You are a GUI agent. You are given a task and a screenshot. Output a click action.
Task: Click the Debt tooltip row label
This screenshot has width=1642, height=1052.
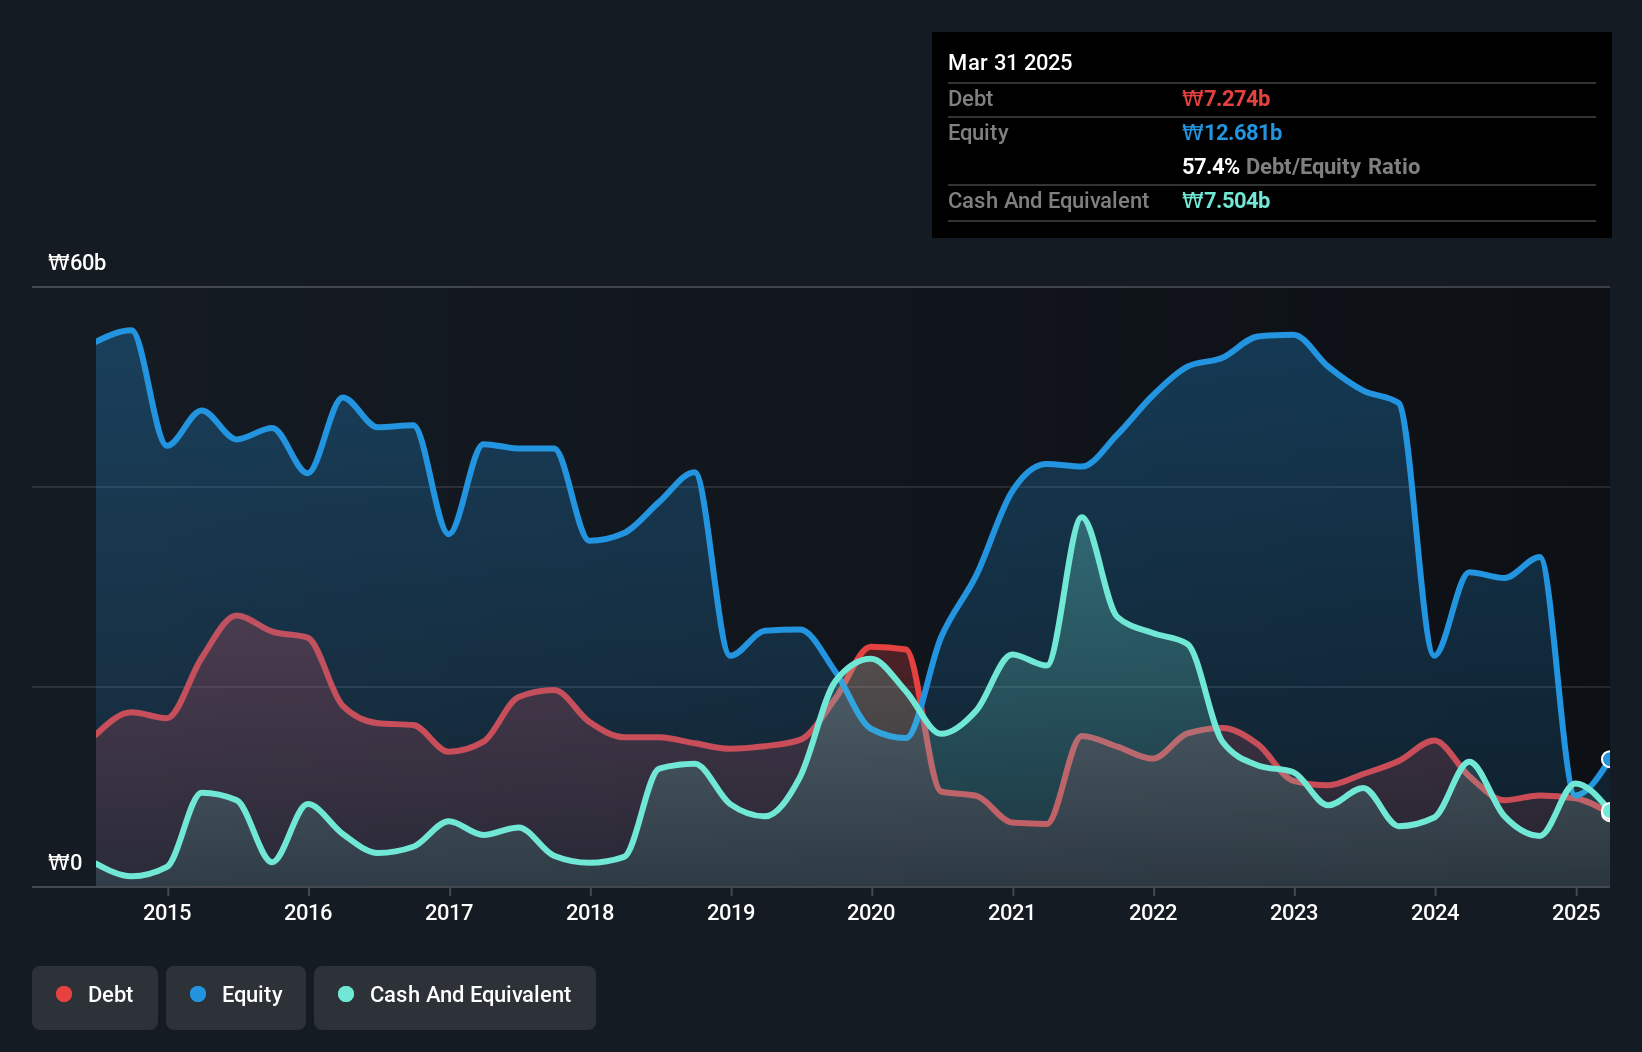click(970, 98)
